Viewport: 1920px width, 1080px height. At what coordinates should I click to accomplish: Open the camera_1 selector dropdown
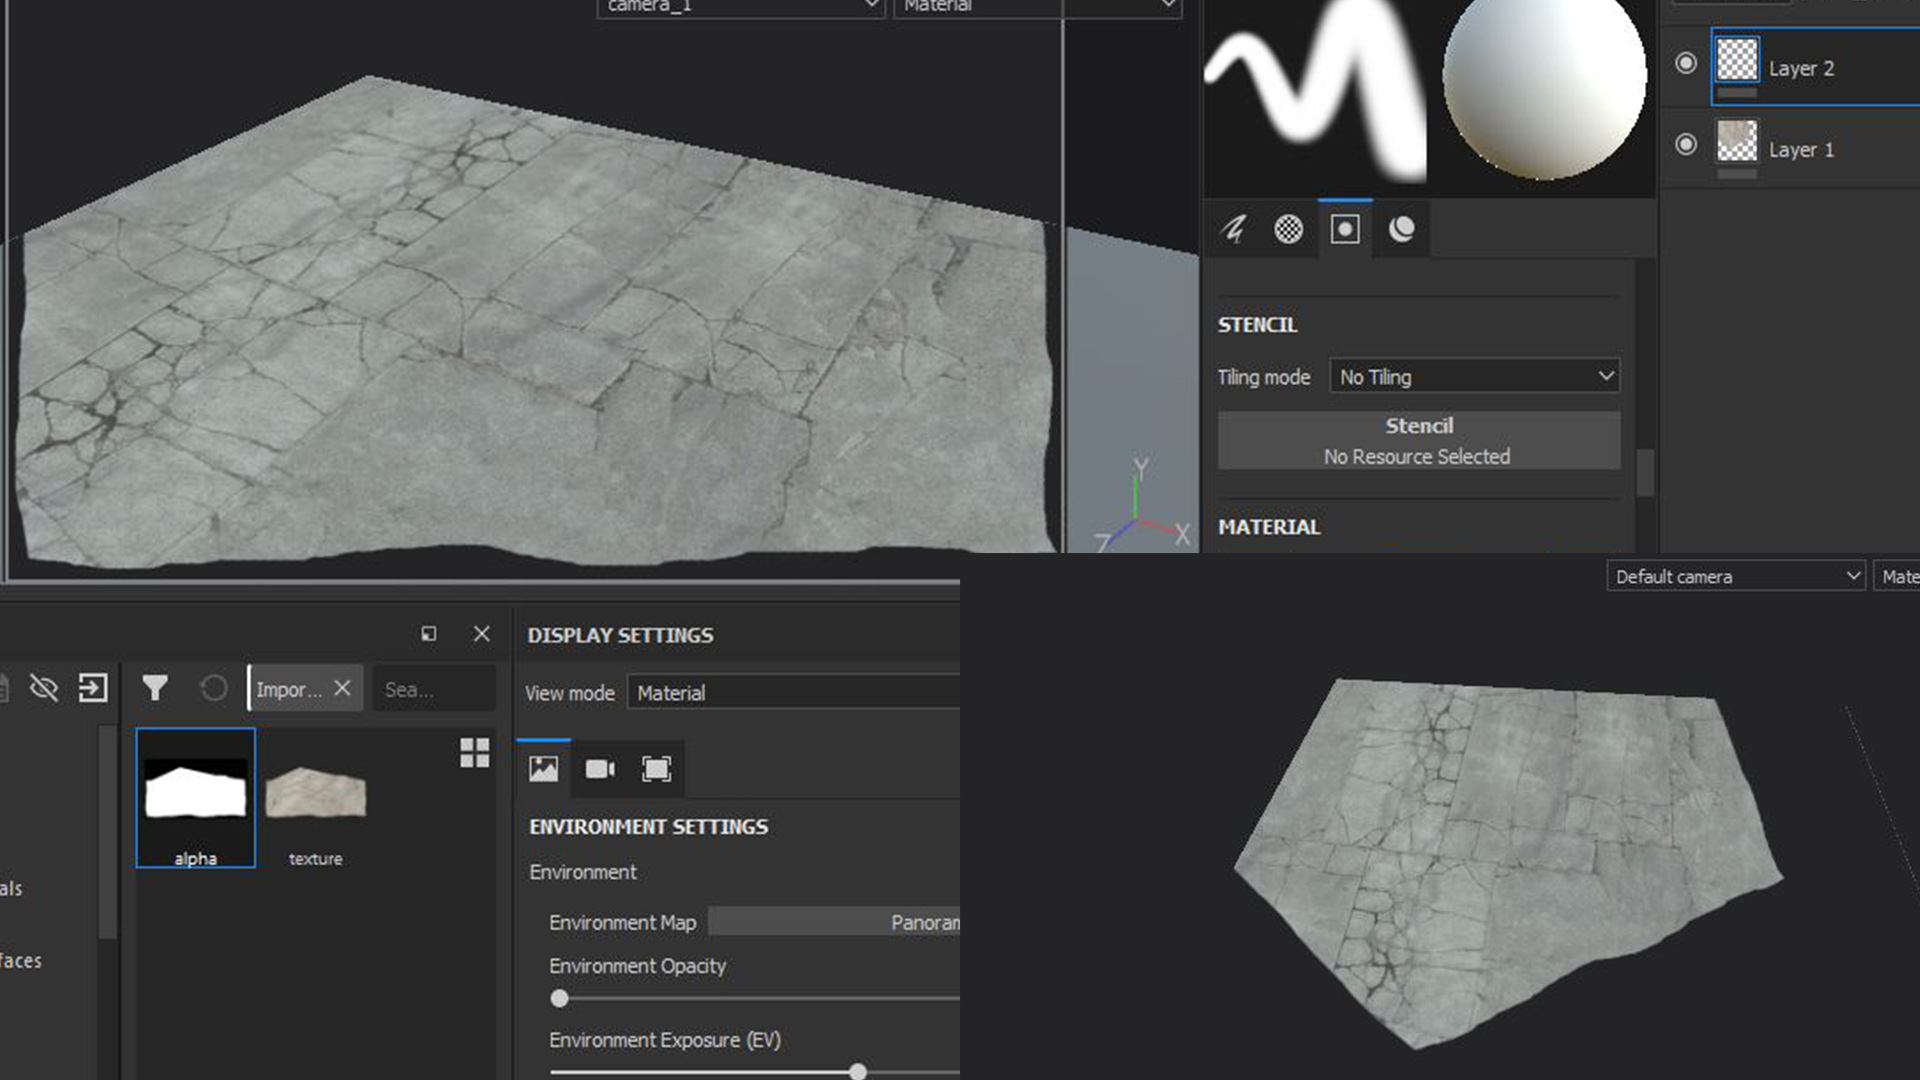click(x=739, y=7)
